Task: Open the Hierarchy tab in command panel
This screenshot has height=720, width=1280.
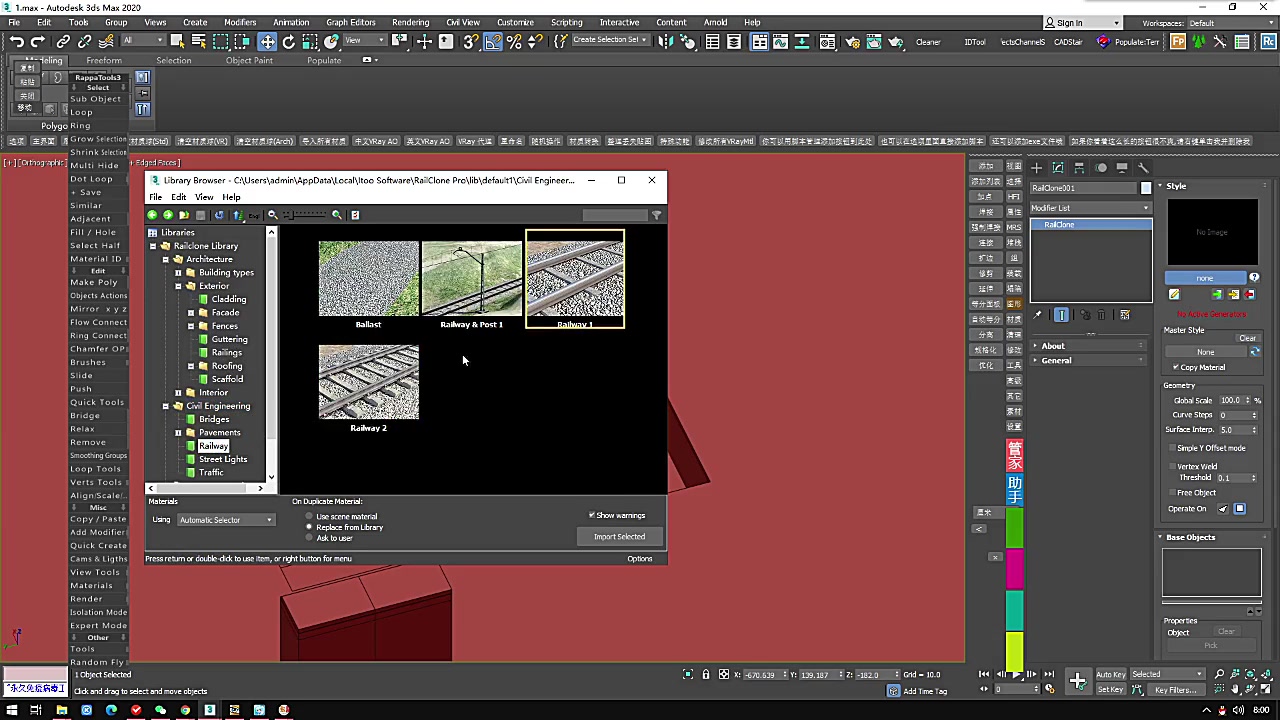Action: [1080, 168]
